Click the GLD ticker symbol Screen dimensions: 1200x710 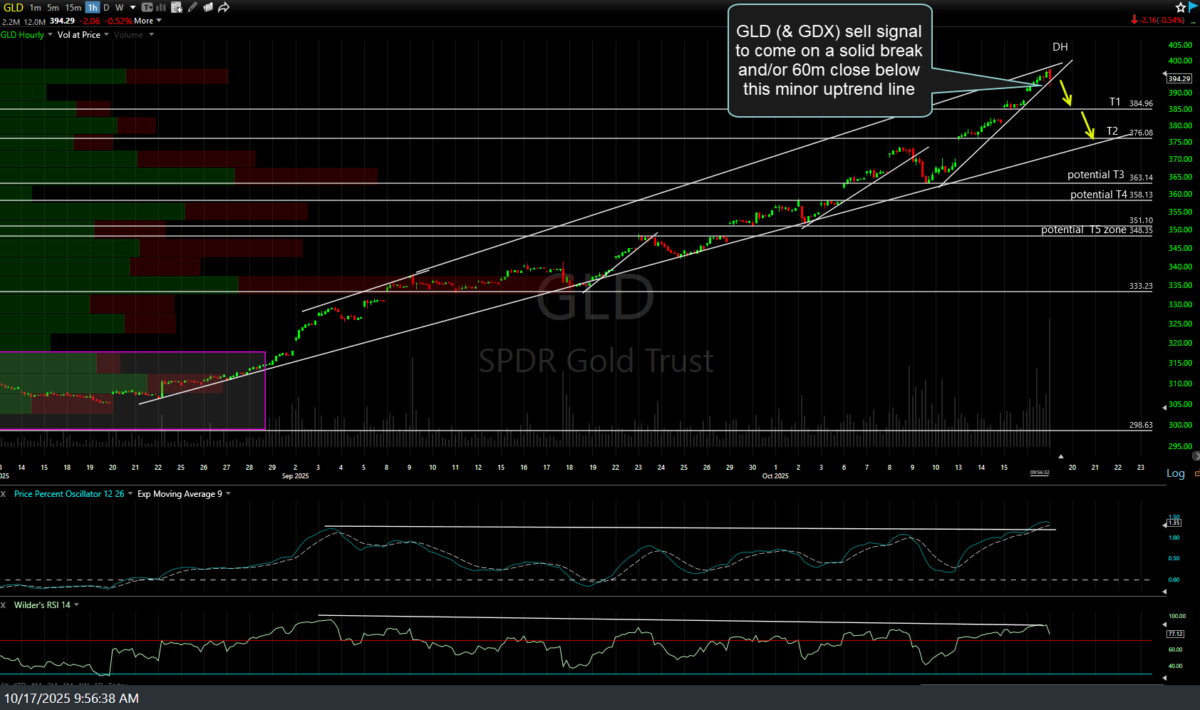[12, 7]
